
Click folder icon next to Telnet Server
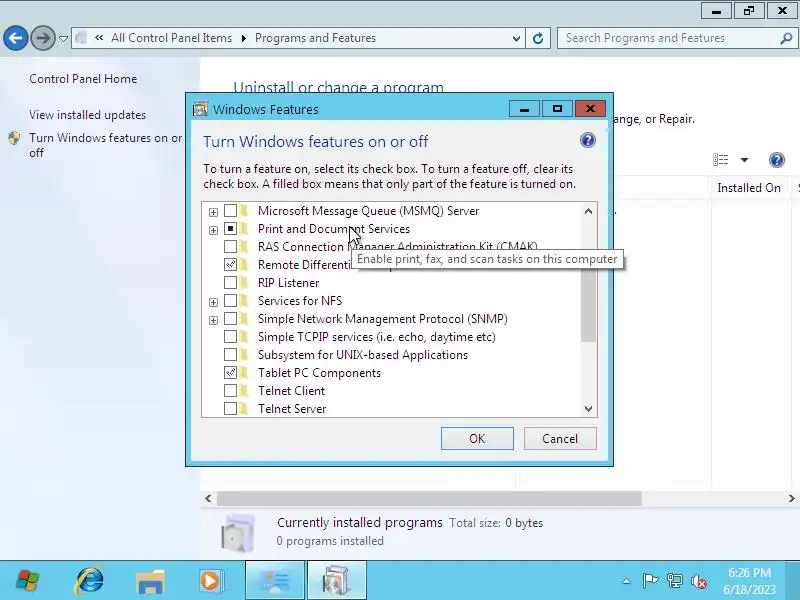click(x=244, y=409)
